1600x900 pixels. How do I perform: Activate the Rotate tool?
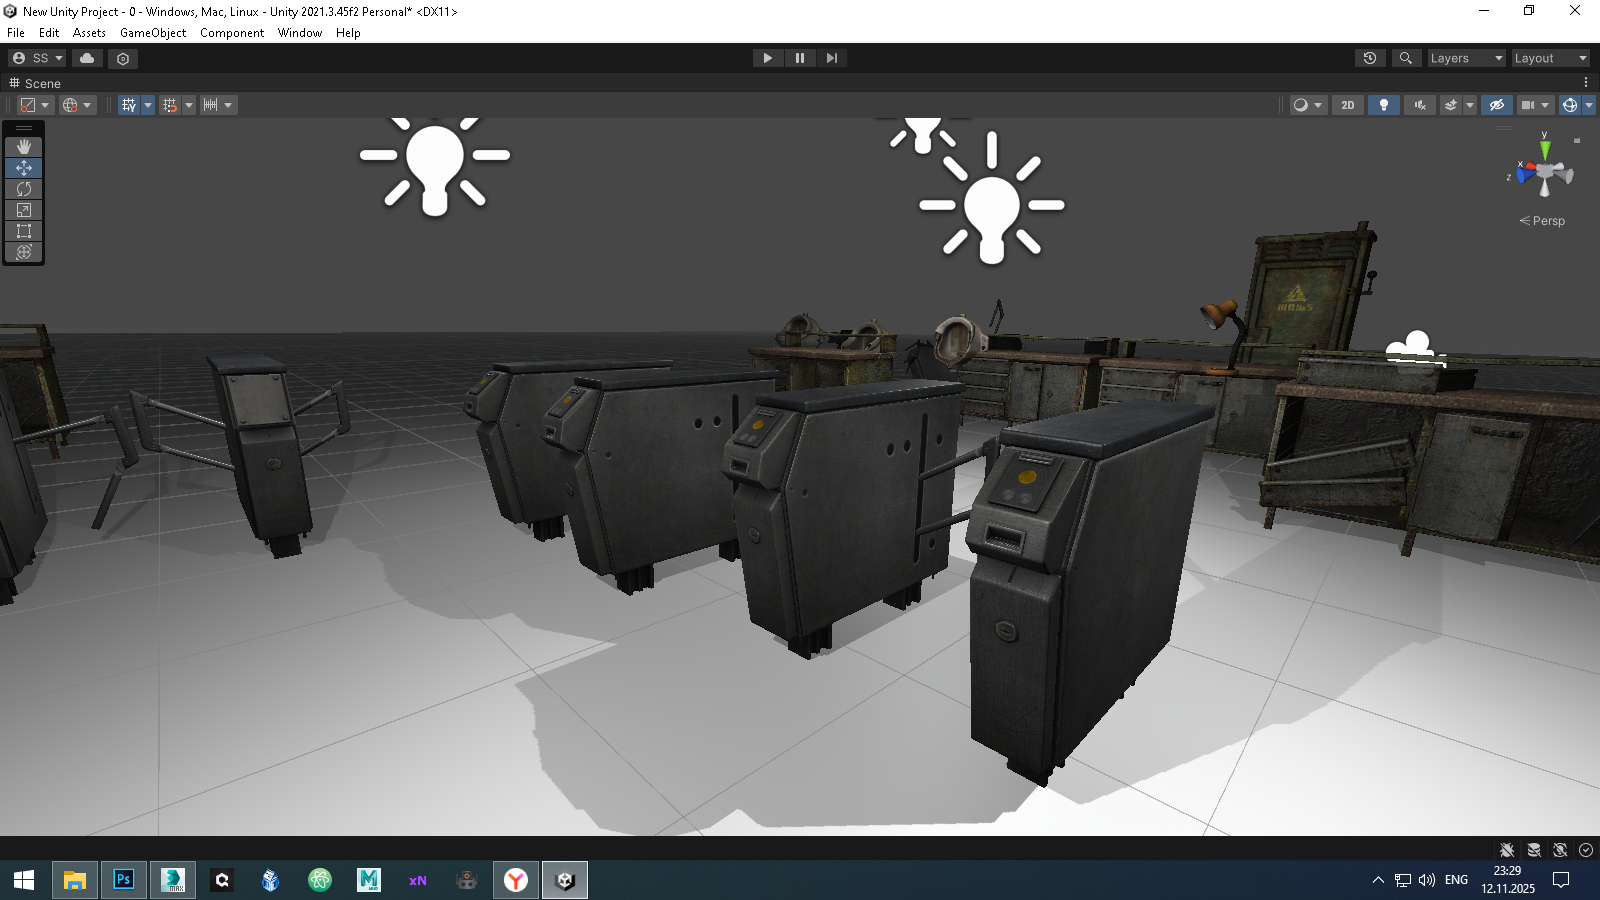[x=24, y=189]
